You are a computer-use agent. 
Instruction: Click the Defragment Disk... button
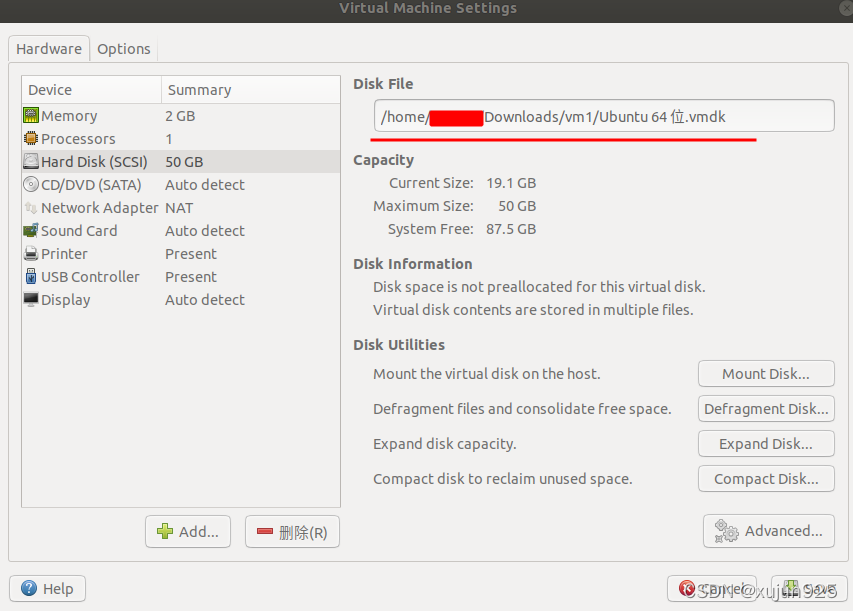click(766, 409)
